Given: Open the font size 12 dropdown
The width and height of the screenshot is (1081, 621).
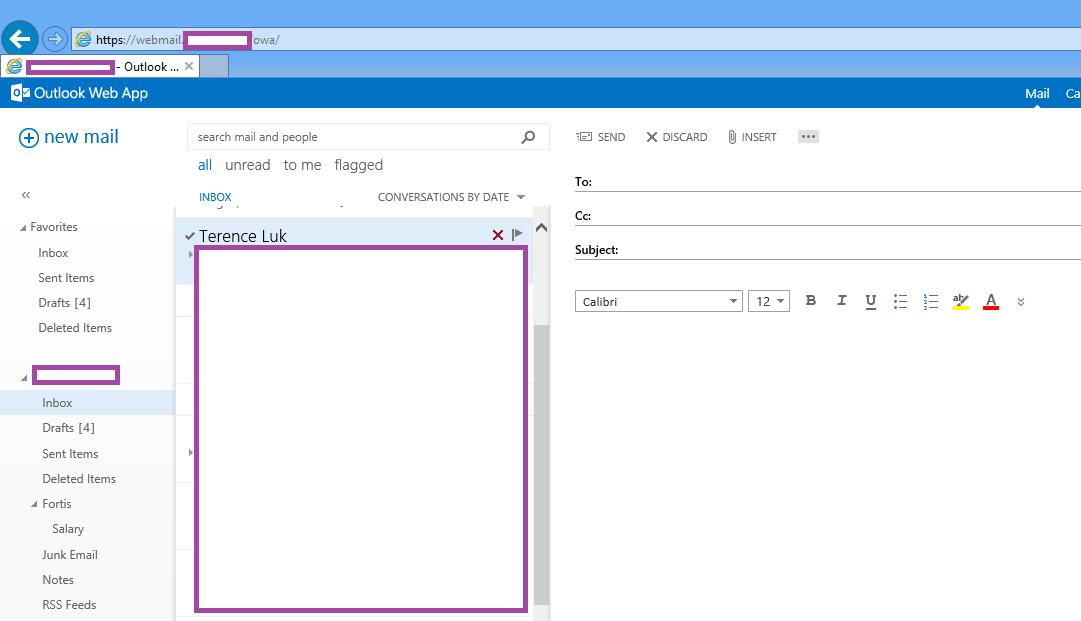Looking at the screenshot, I should coord(780,301).
